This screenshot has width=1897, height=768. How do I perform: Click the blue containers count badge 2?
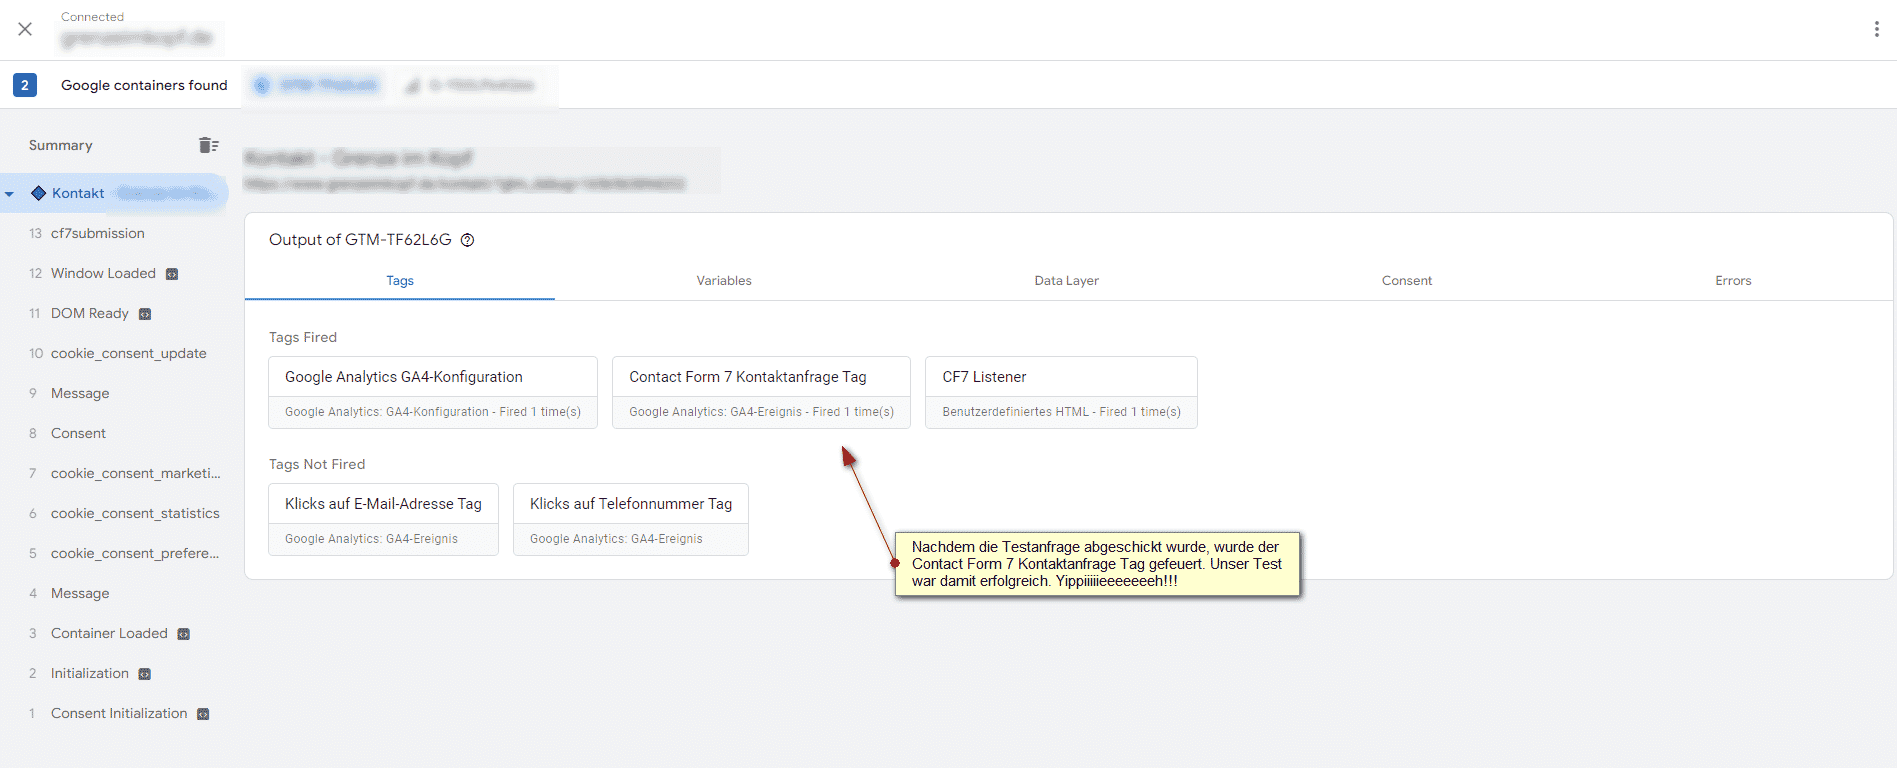click(25, 85)
